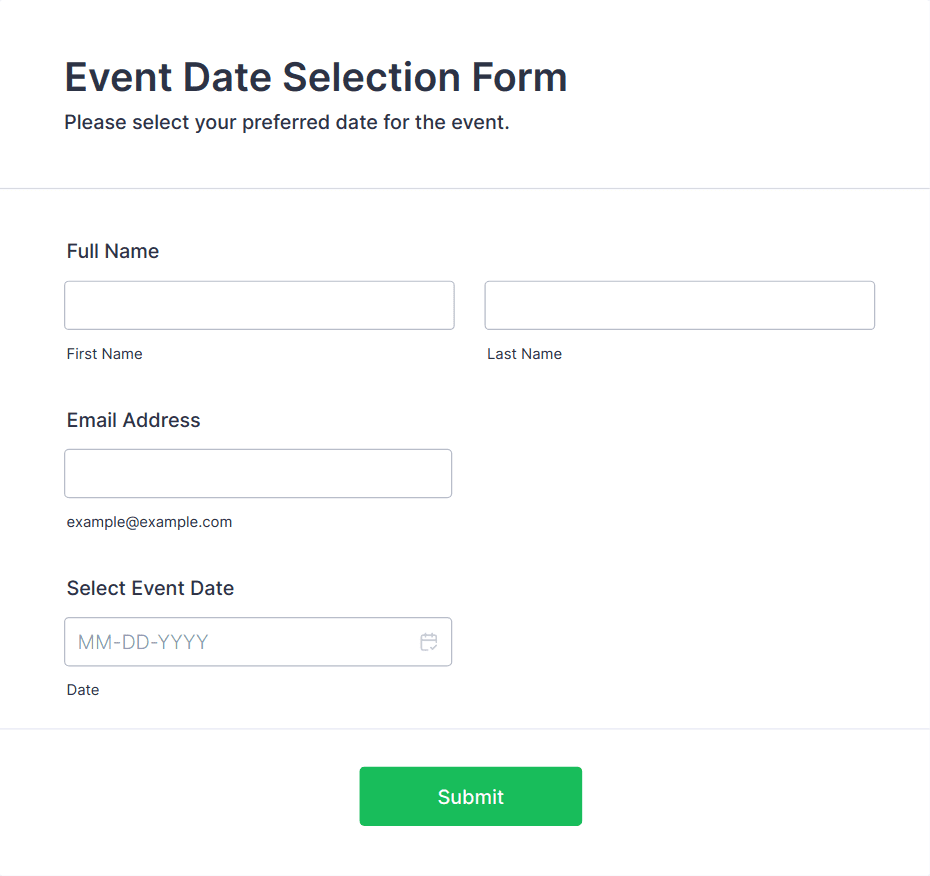Screen dimensions: 930x876
Task: Click the "Date" sublabel below date field
Action: click(x=83, y=690)
